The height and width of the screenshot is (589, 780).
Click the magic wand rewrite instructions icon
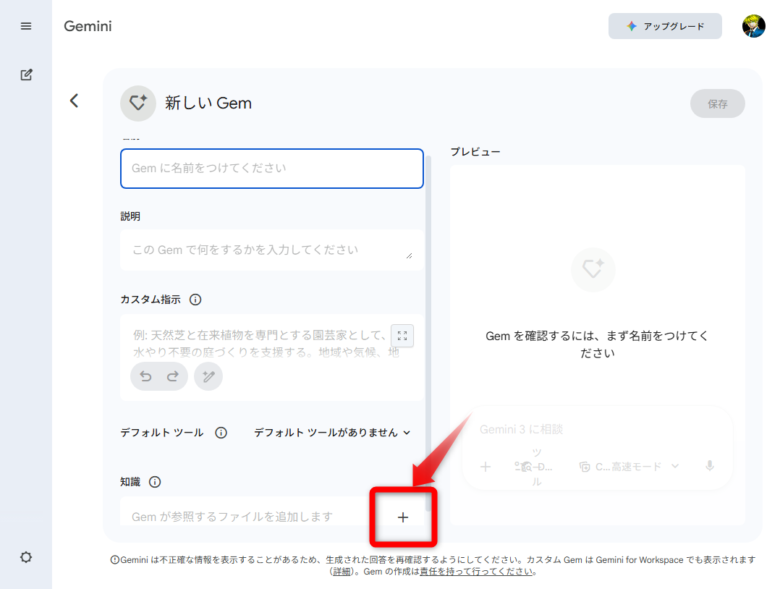point(208,376)
